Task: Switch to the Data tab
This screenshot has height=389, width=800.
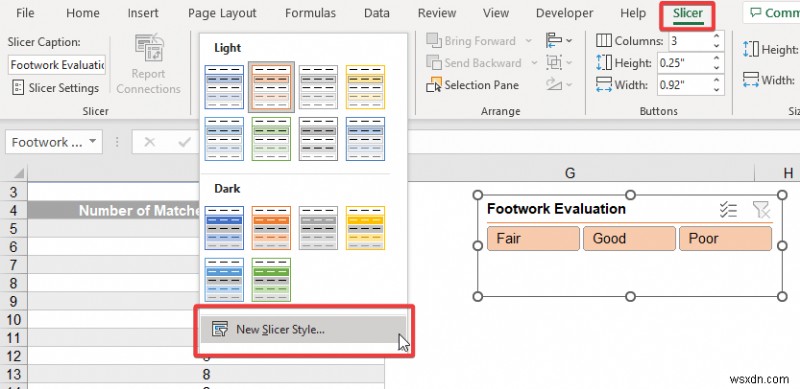Action: click(x=377, y=13)
